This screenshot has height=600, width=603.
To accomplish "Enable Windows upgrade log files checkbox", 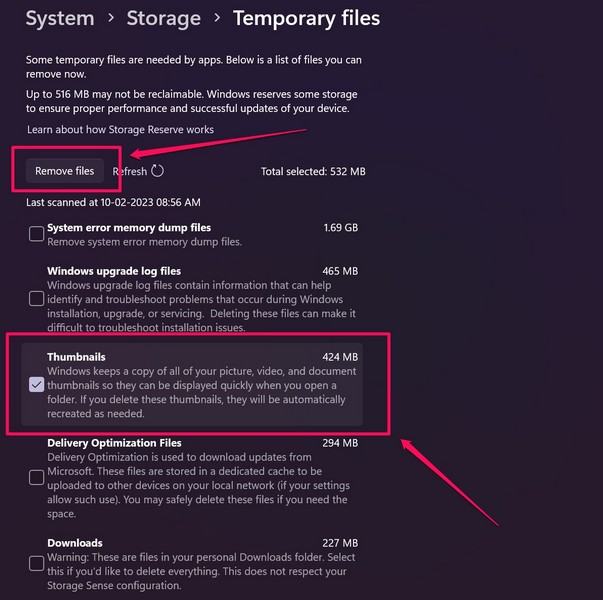I will 36,298.
